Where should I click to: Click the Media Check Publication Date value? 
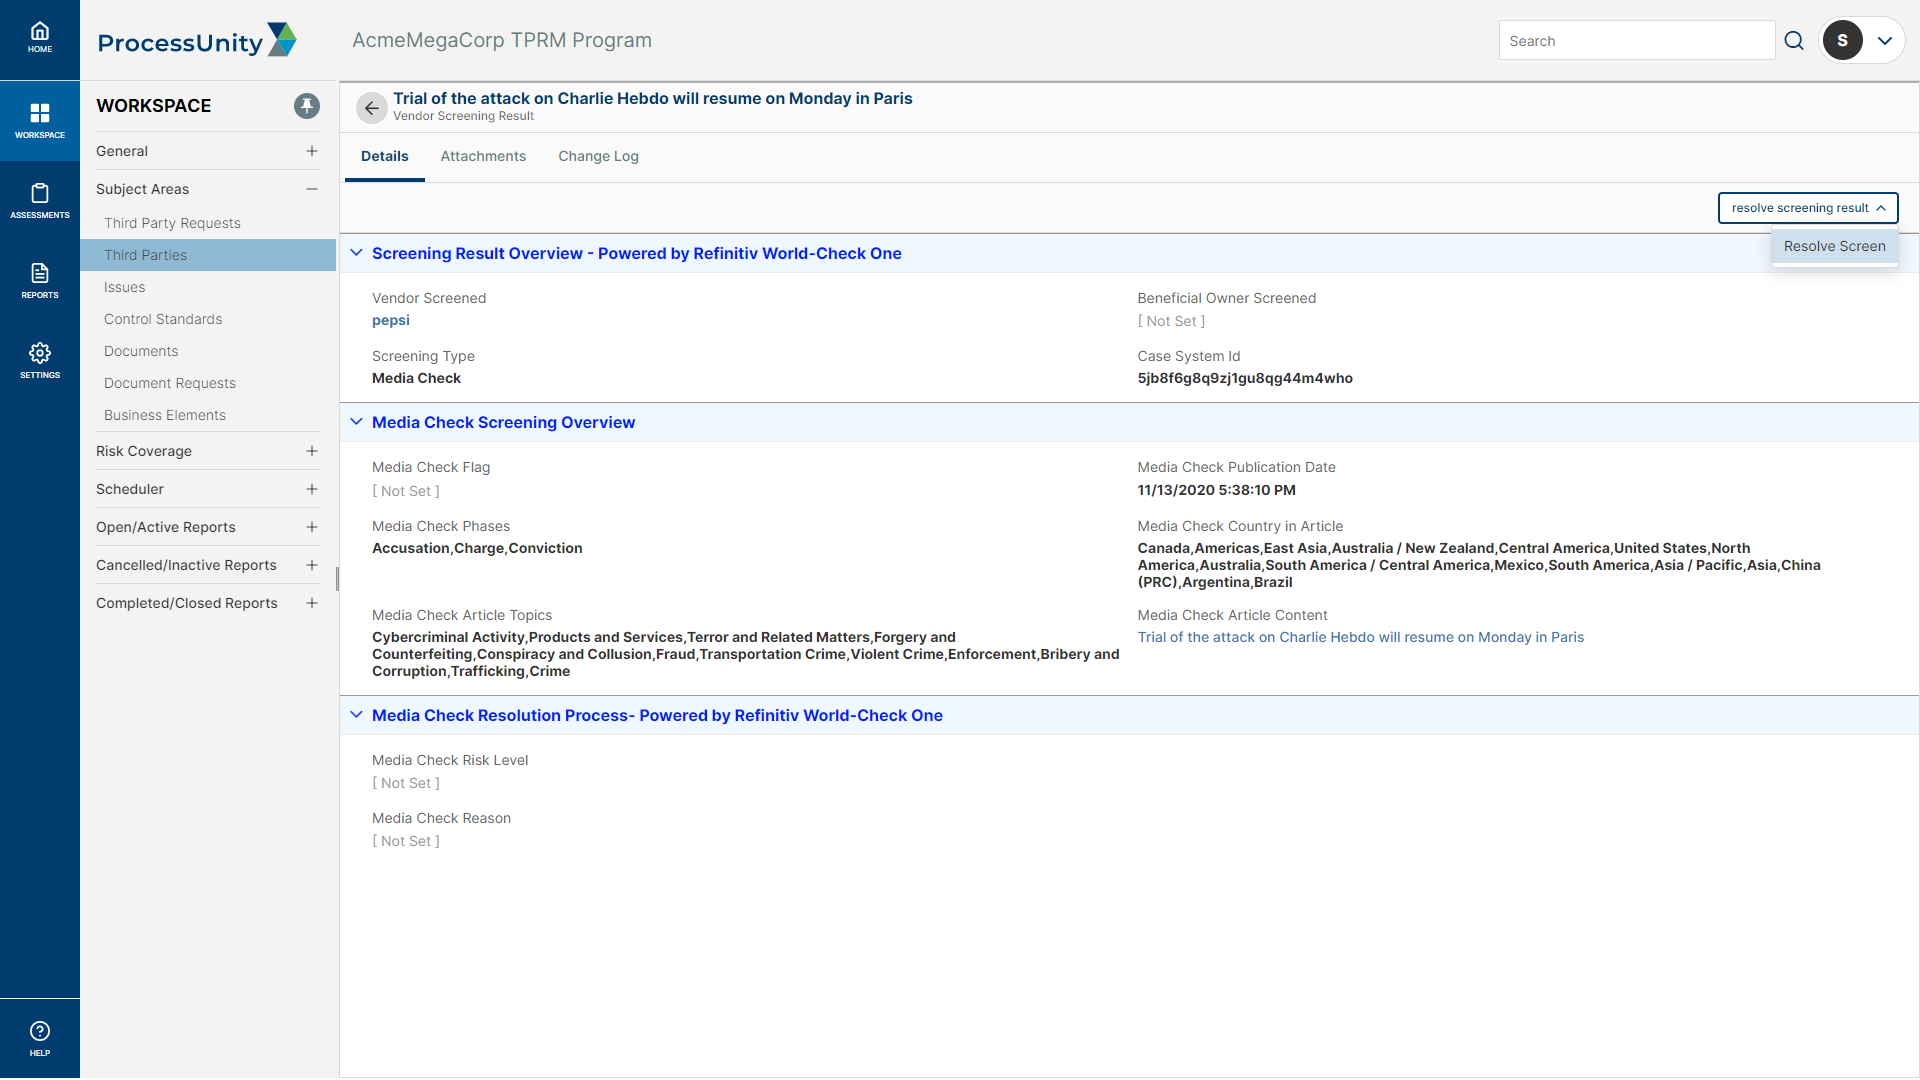tap(1216, 490)
